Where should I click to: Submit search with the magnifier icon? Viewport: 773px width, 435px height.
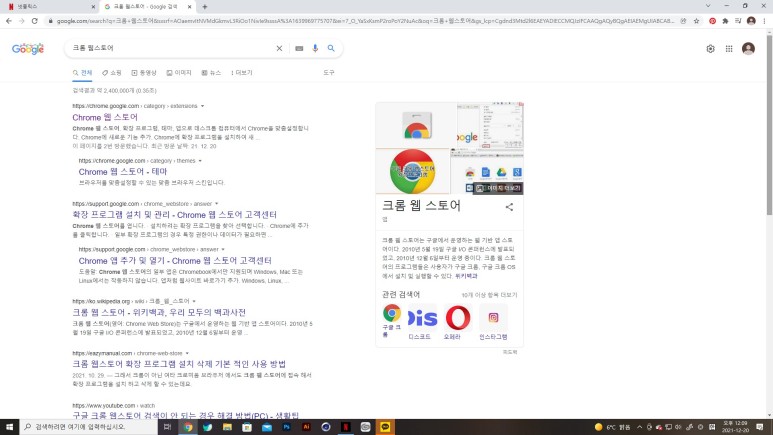331,48
